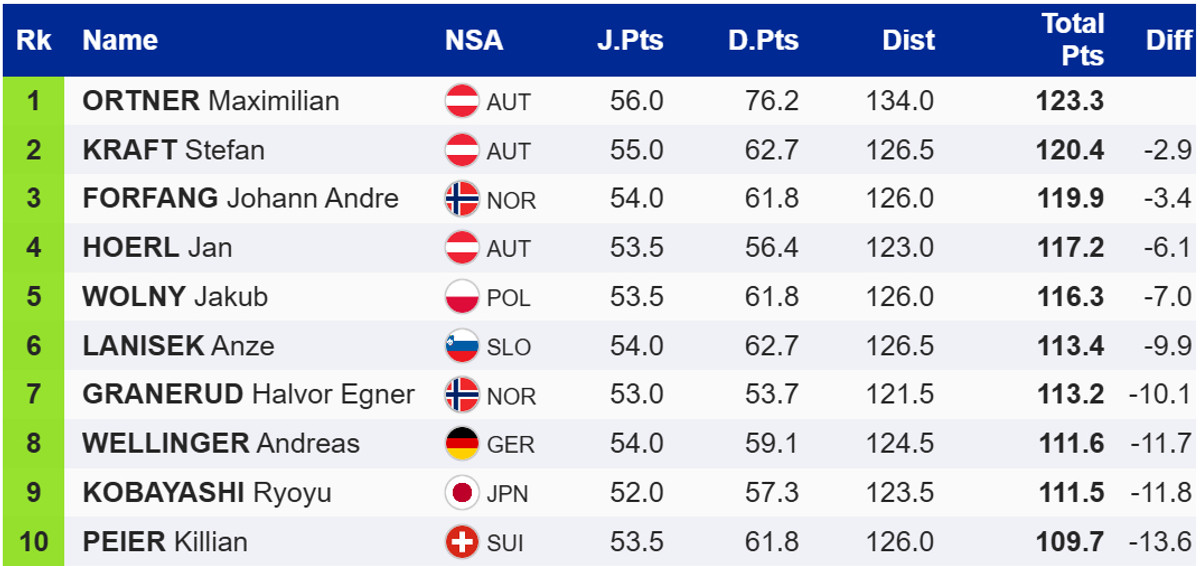Image resolution: width=1200 pixels, height=566 pixels.
Task: Open athlete link ORTNER Maximilian
Action: 210,101
